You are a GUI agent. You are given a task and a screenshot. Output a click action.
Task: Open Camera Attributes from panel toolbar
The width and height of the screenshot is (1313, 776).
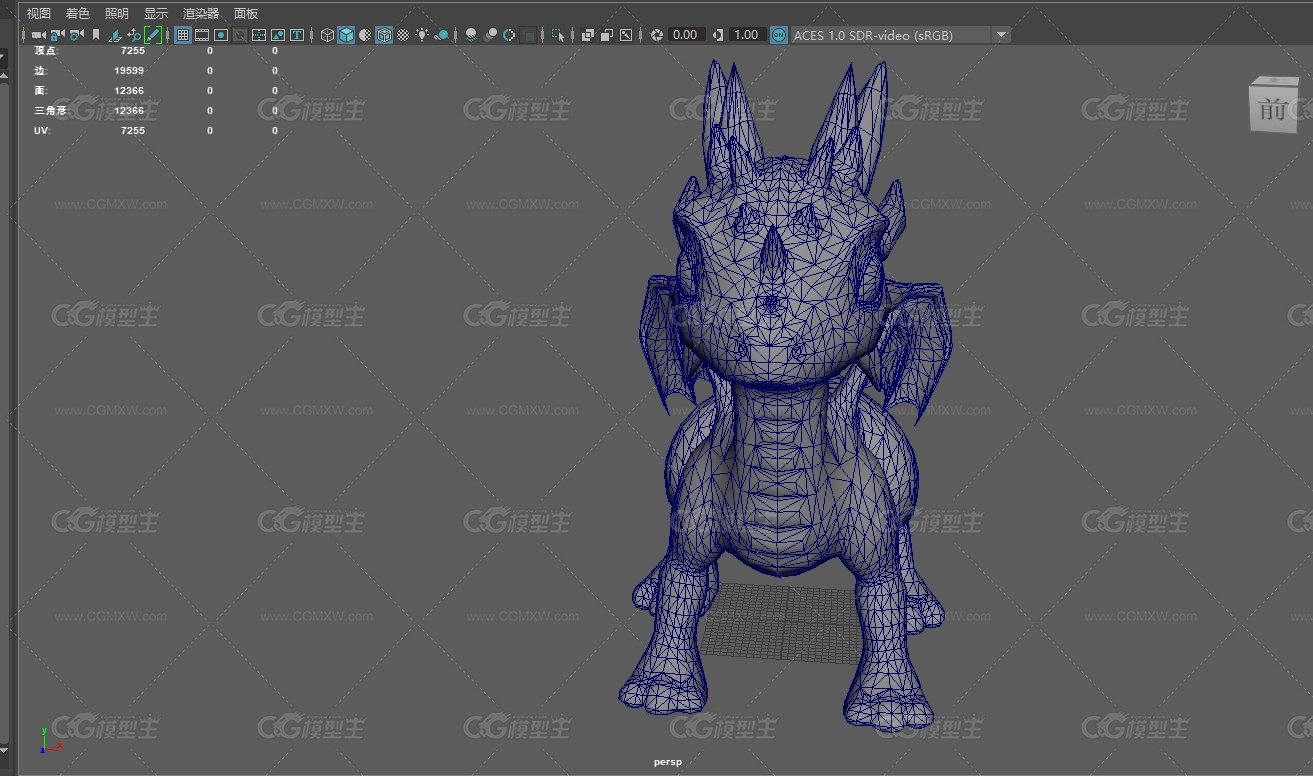point(76,35)
